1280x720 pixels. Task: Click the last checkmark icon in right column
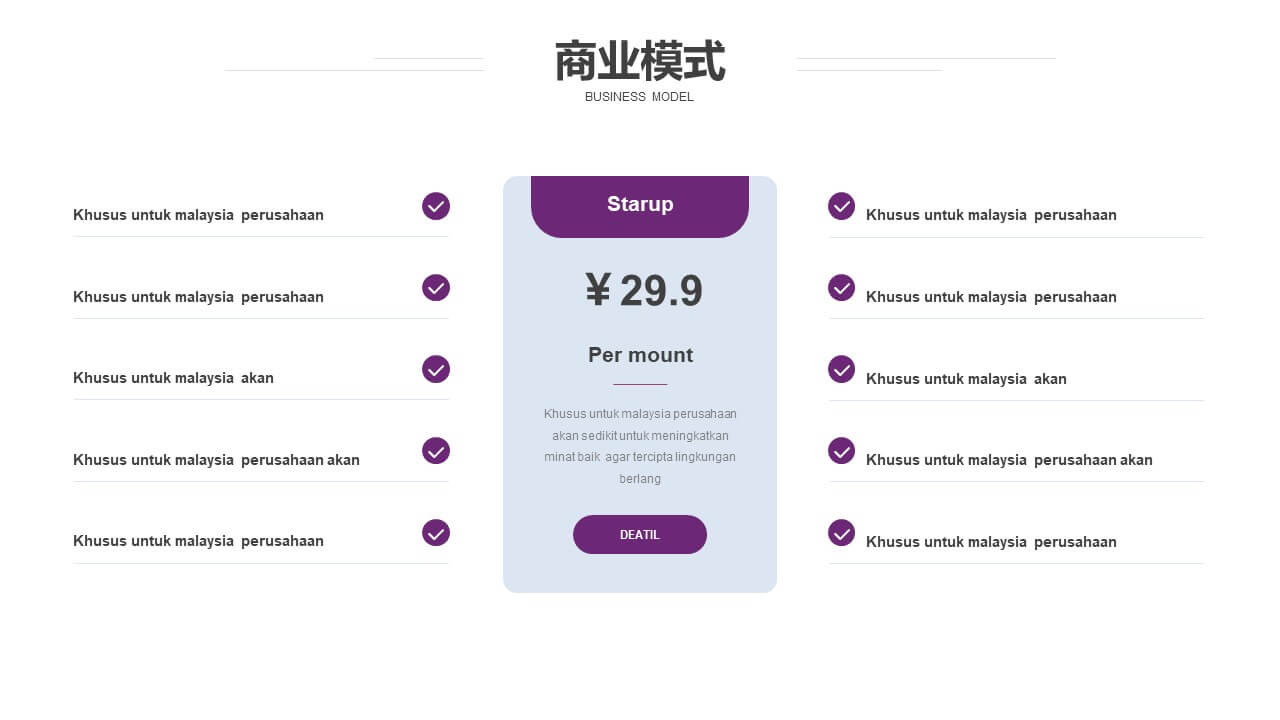842,533
